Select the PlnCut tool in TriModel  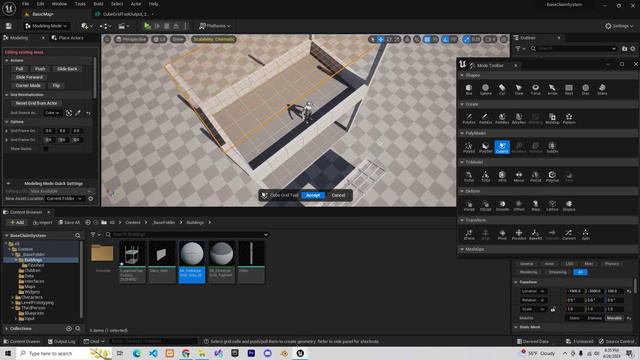[x=536, y=177]
